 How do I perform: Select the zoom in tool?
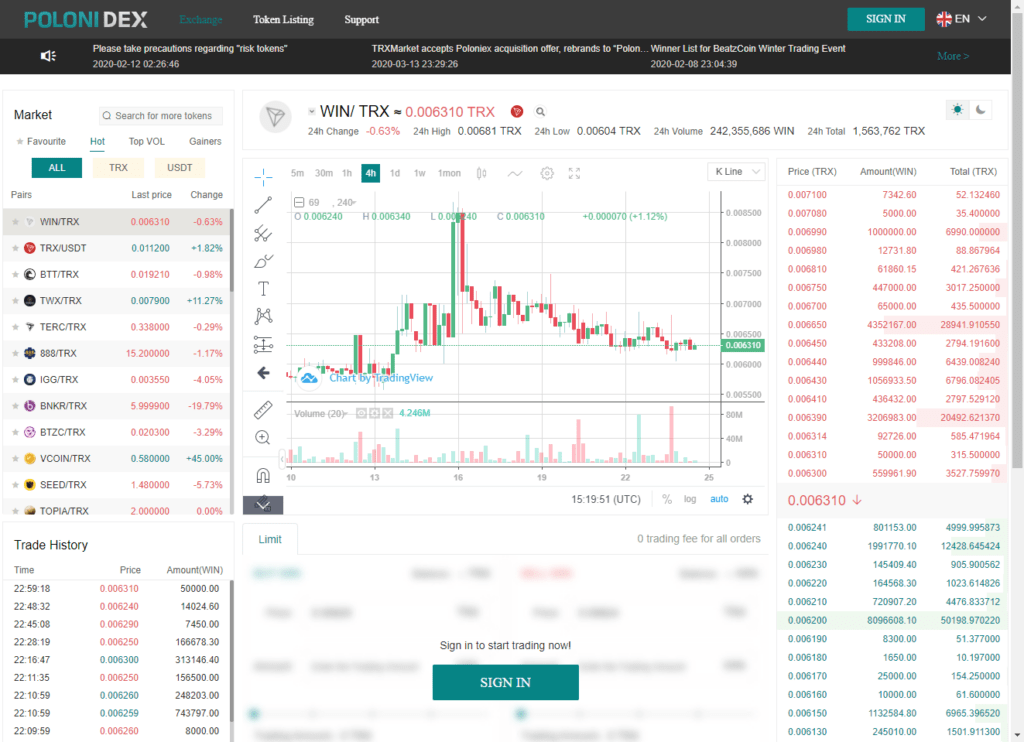tap(263, 438)
